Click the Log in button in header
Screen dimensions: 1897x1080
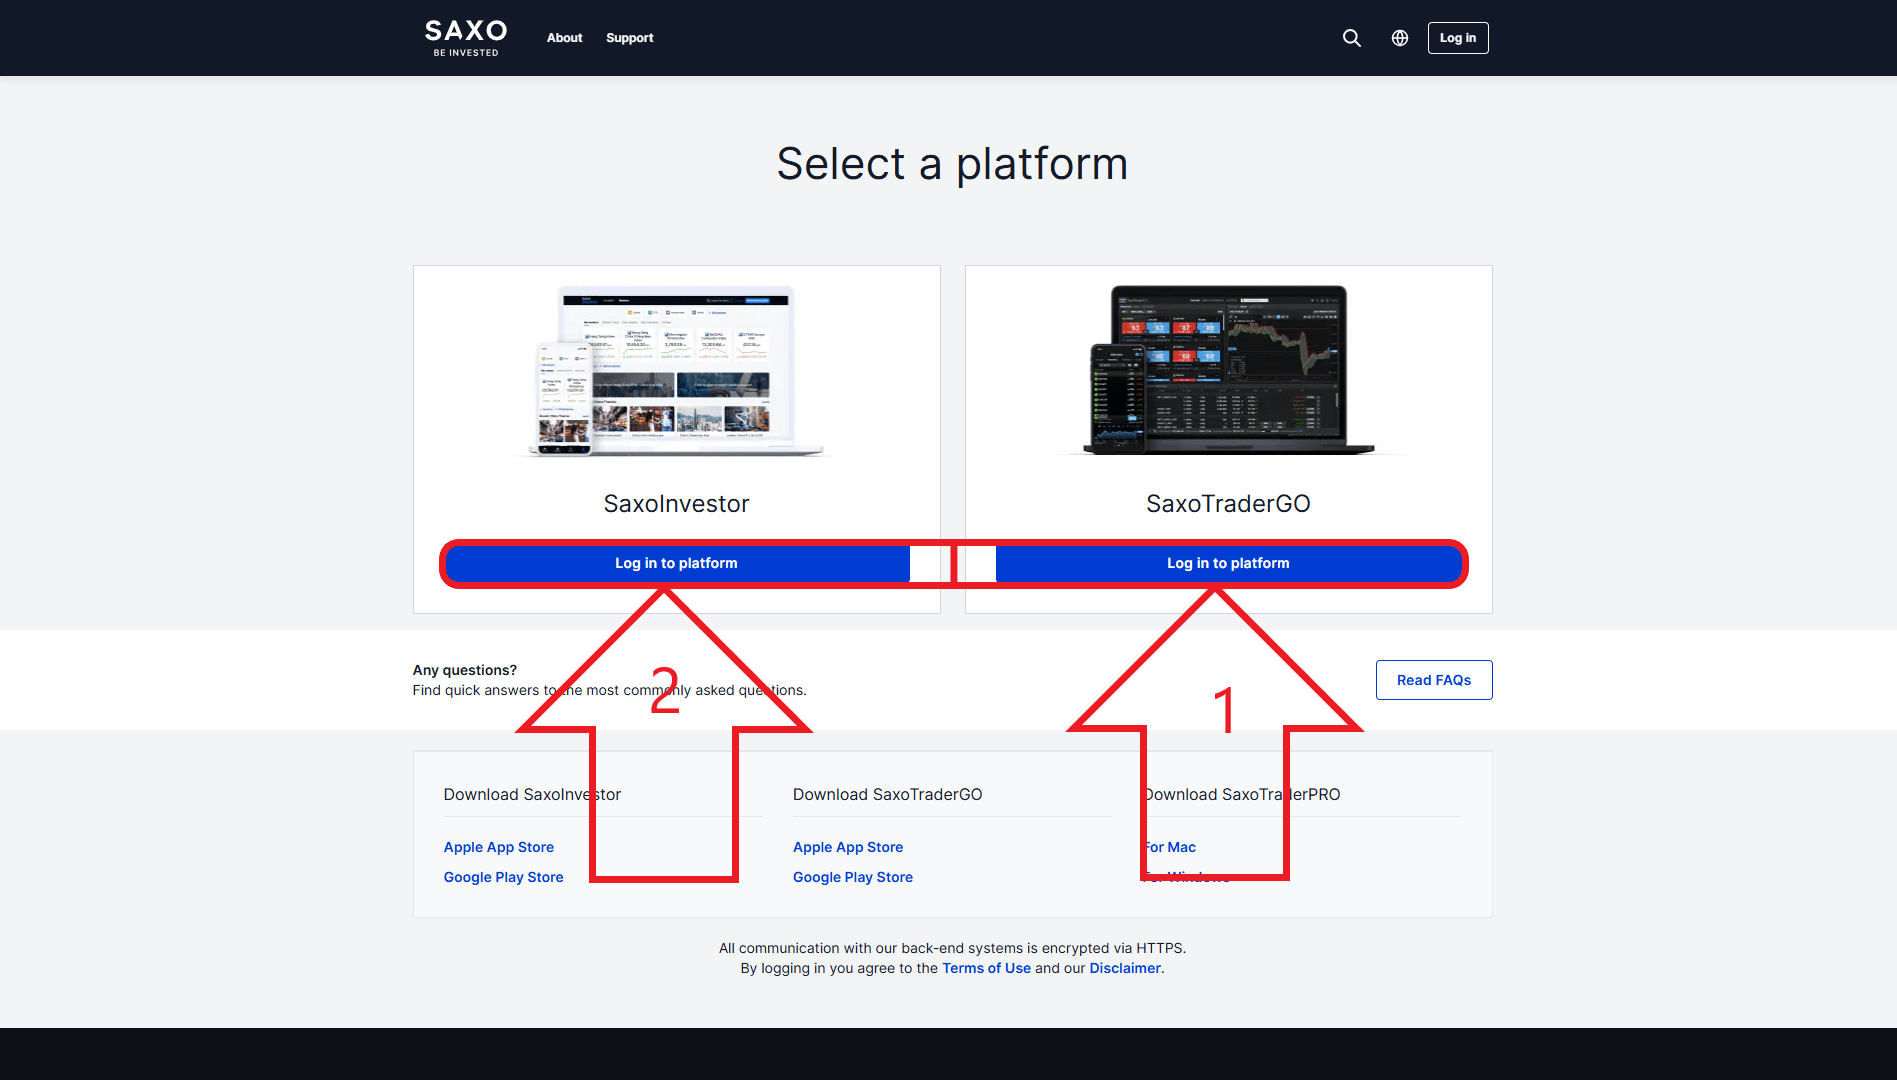pos(1458,38)
